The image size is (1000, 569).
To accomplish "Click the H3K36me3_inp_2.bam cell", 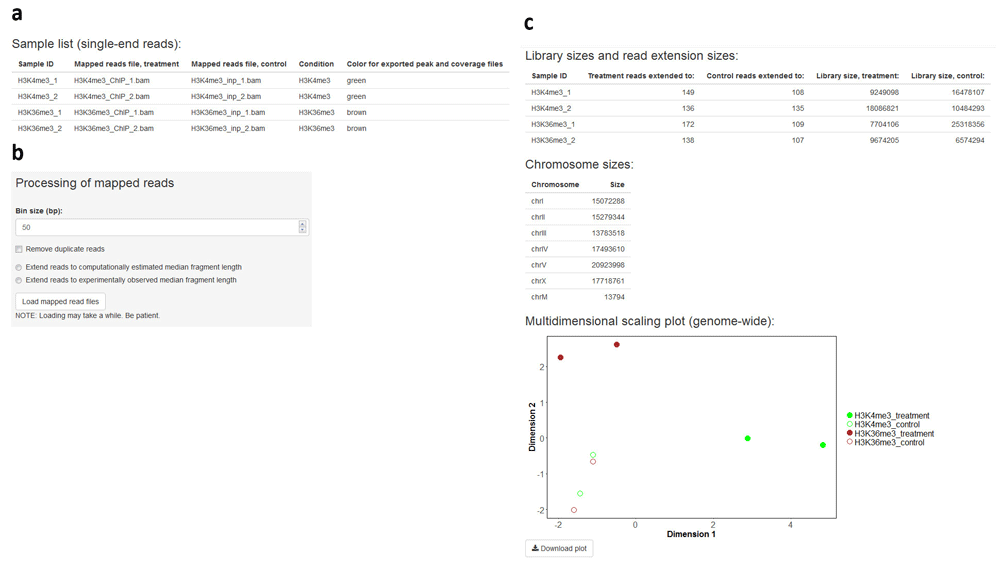I will (x=228, y=129).
